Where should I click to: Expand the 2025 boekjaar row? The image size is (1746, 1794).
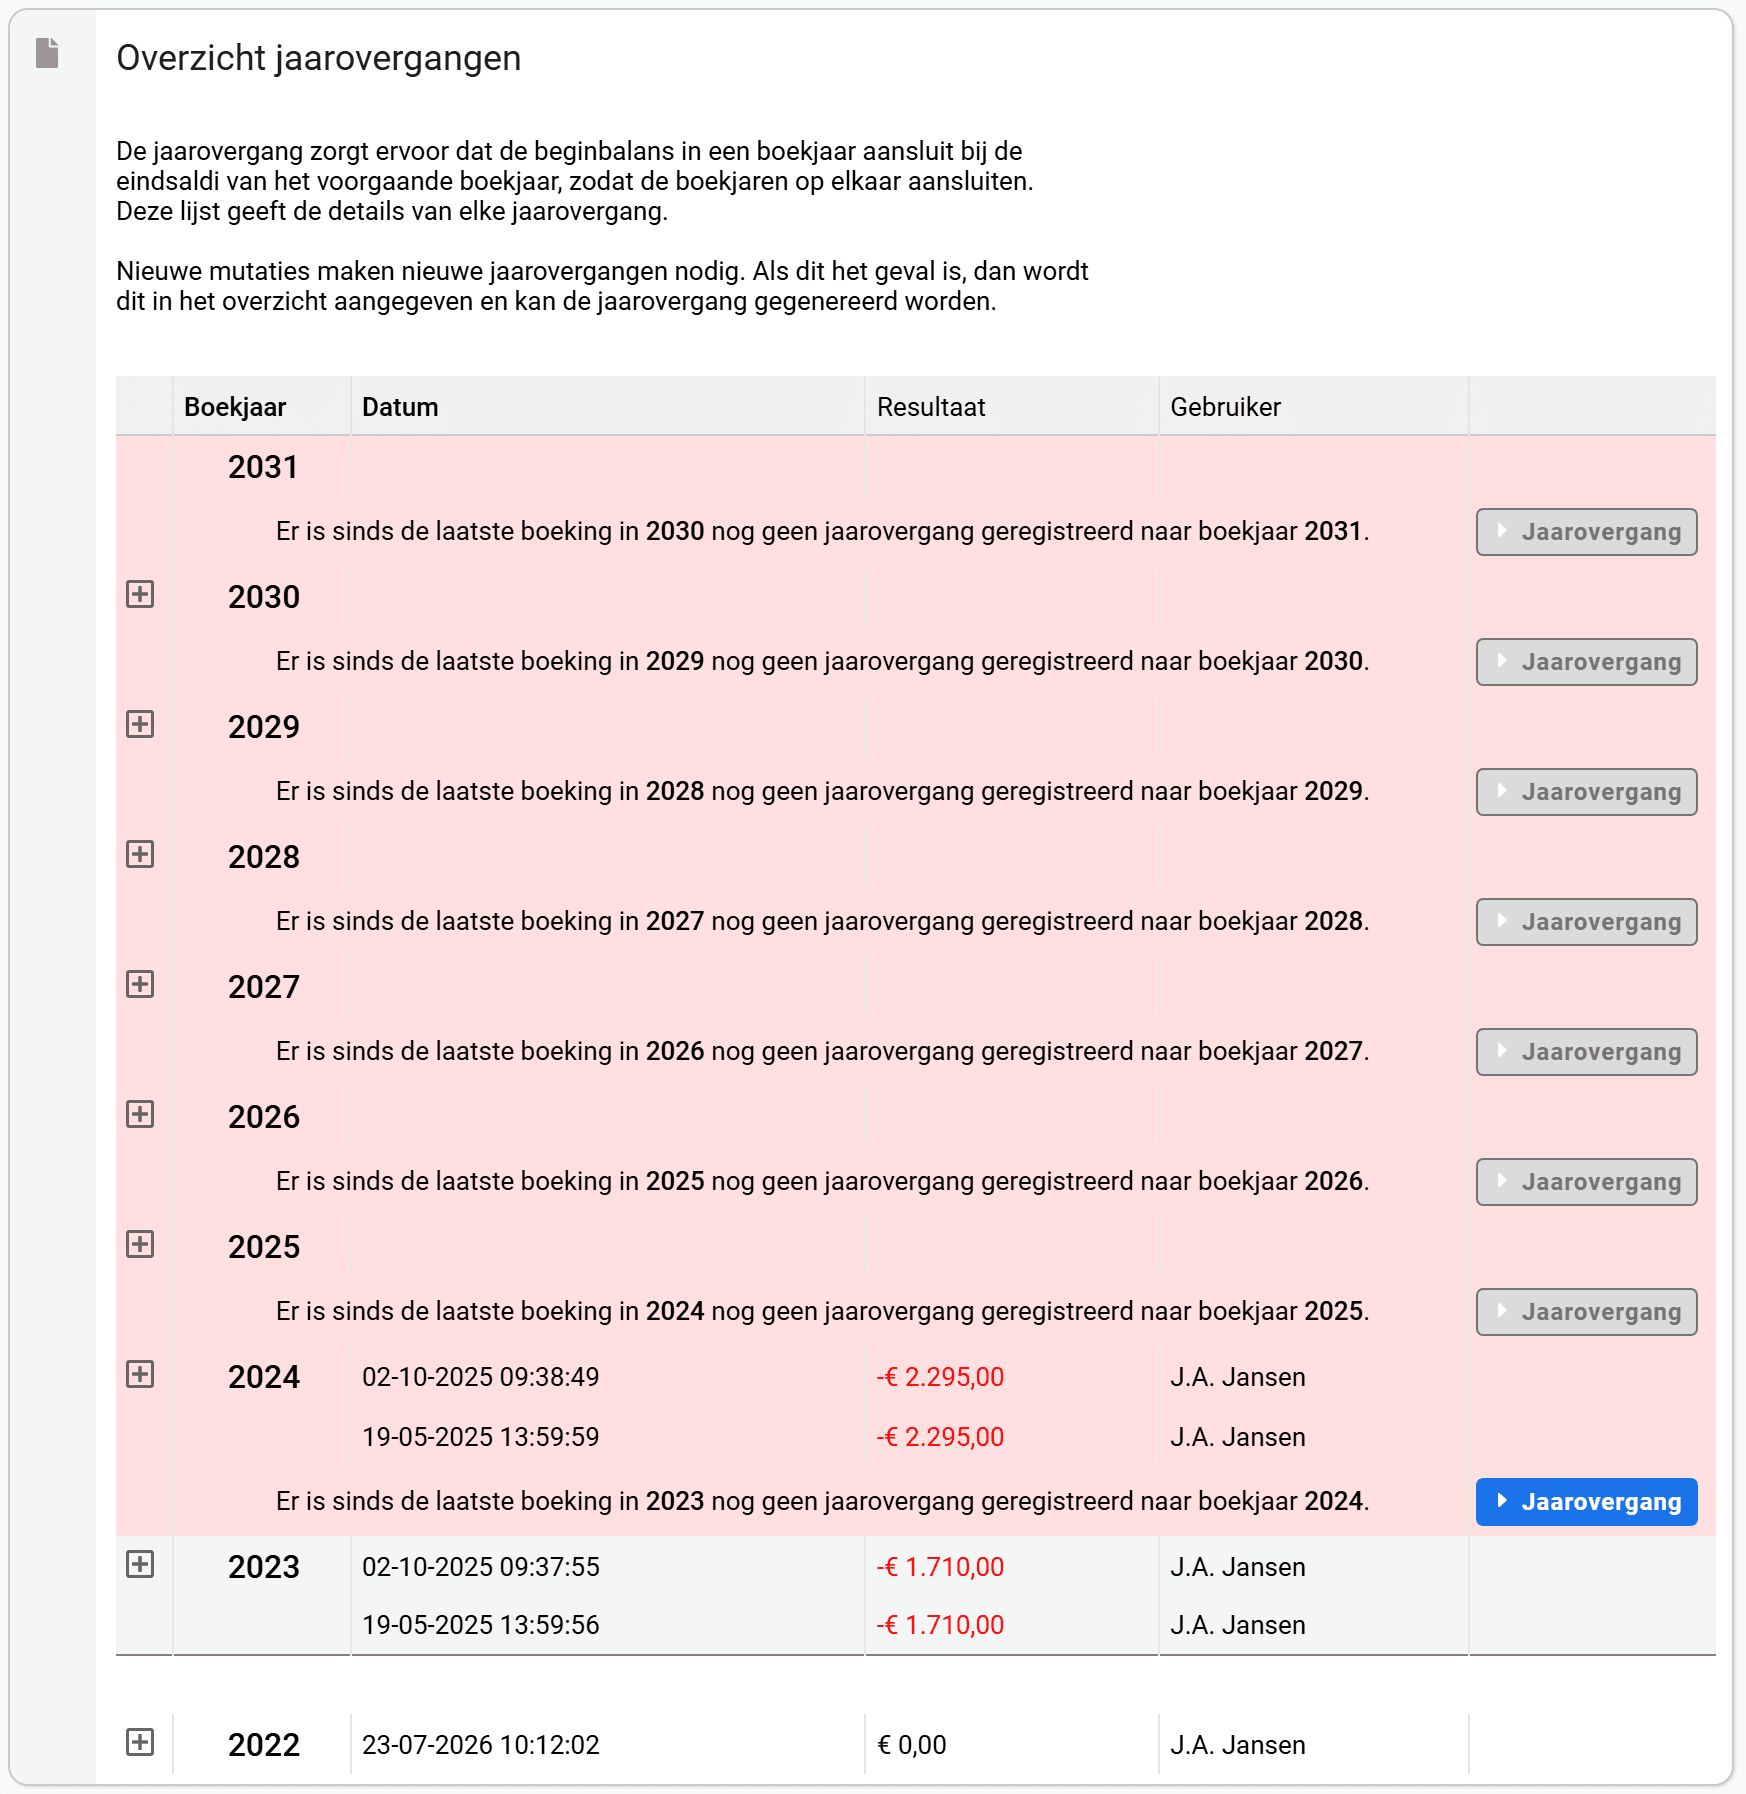[140, 1244]
